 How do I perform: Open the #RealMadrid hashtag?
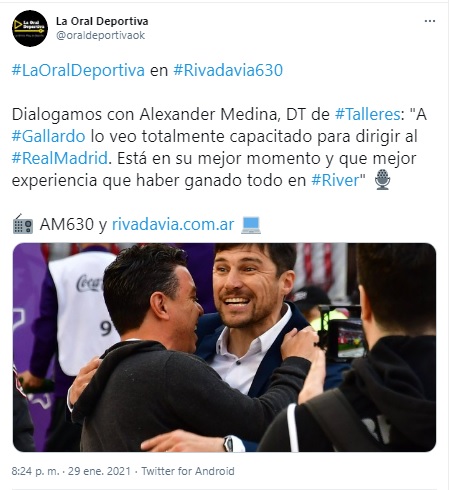60,158
